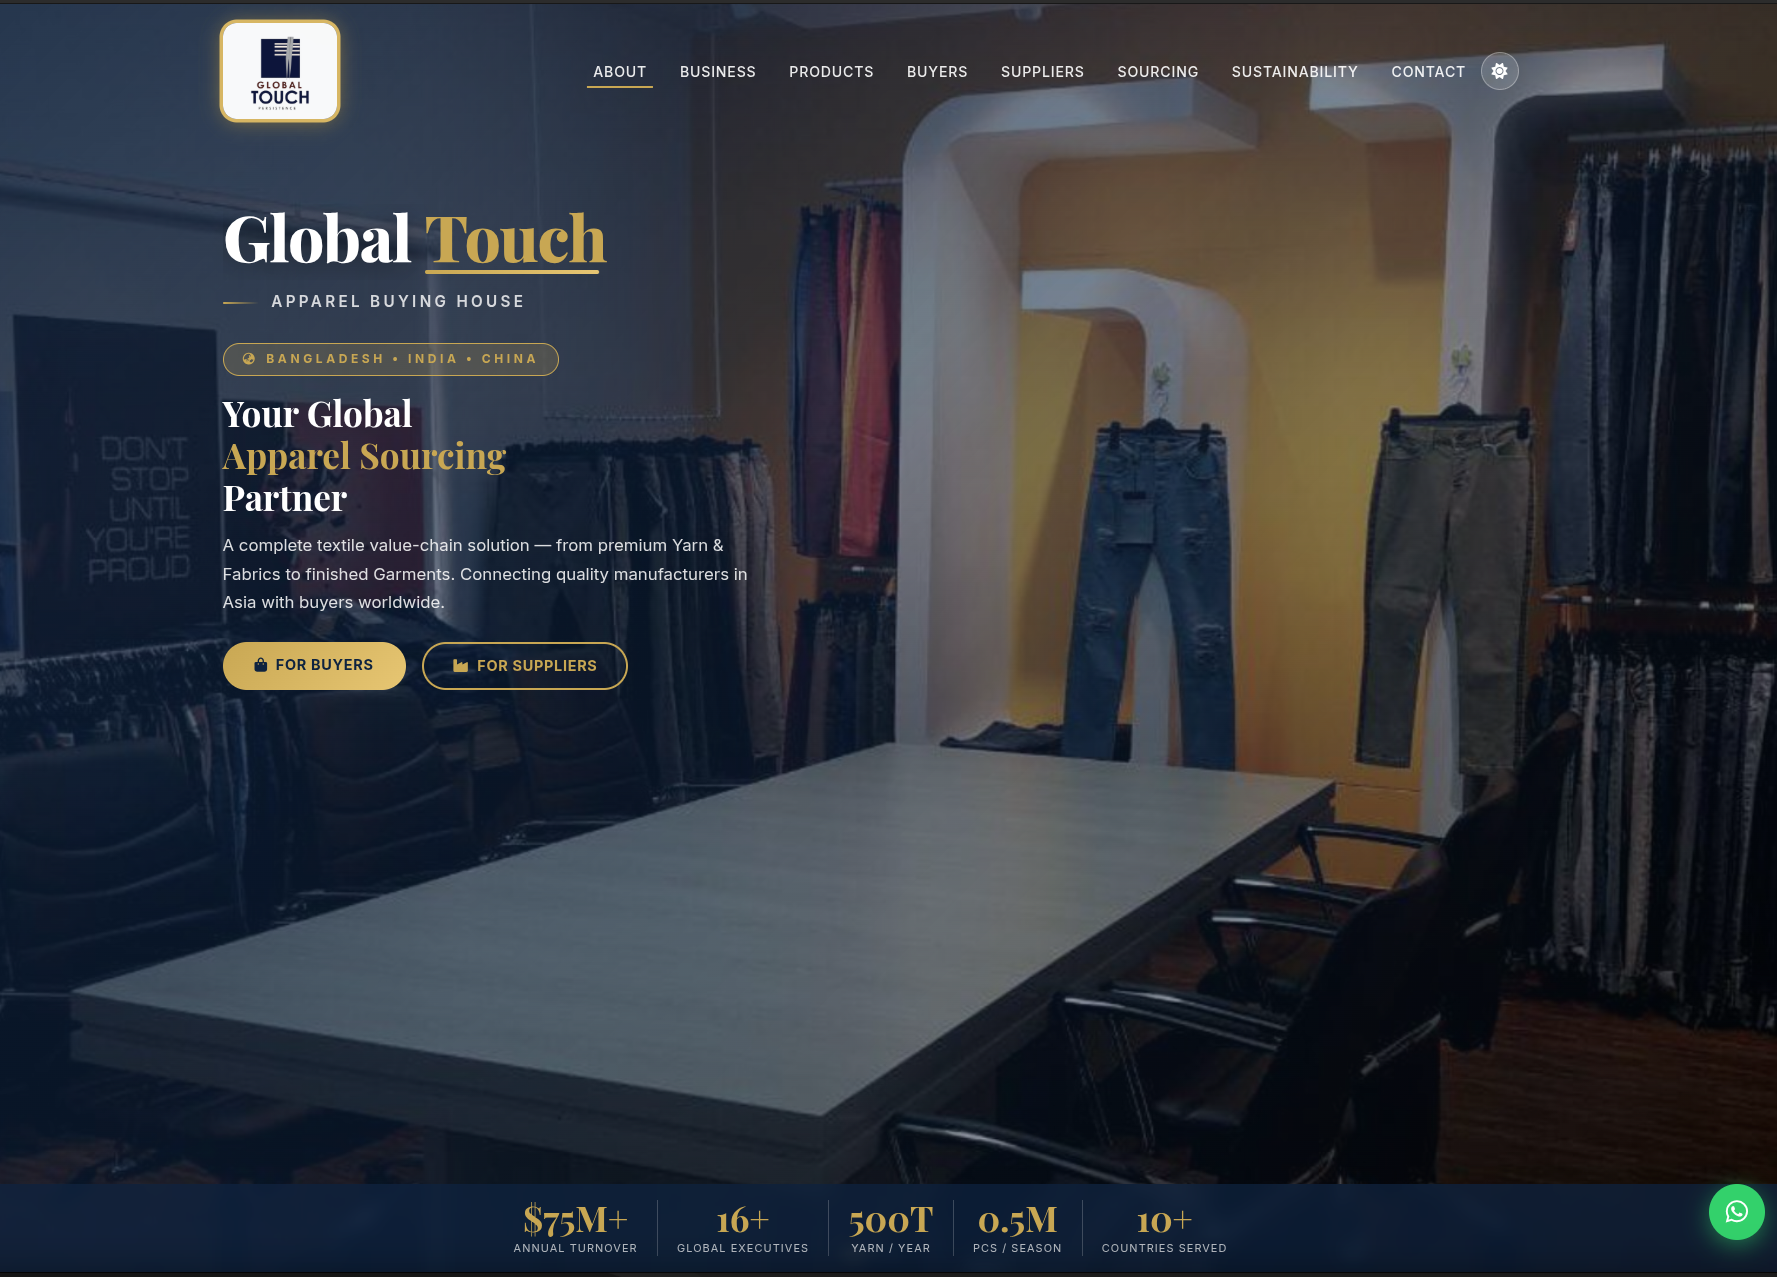Click the globe icon in the countries badge
Image resolution: width=1777 pixels, height=1277 pixels.
pos(248,358)
